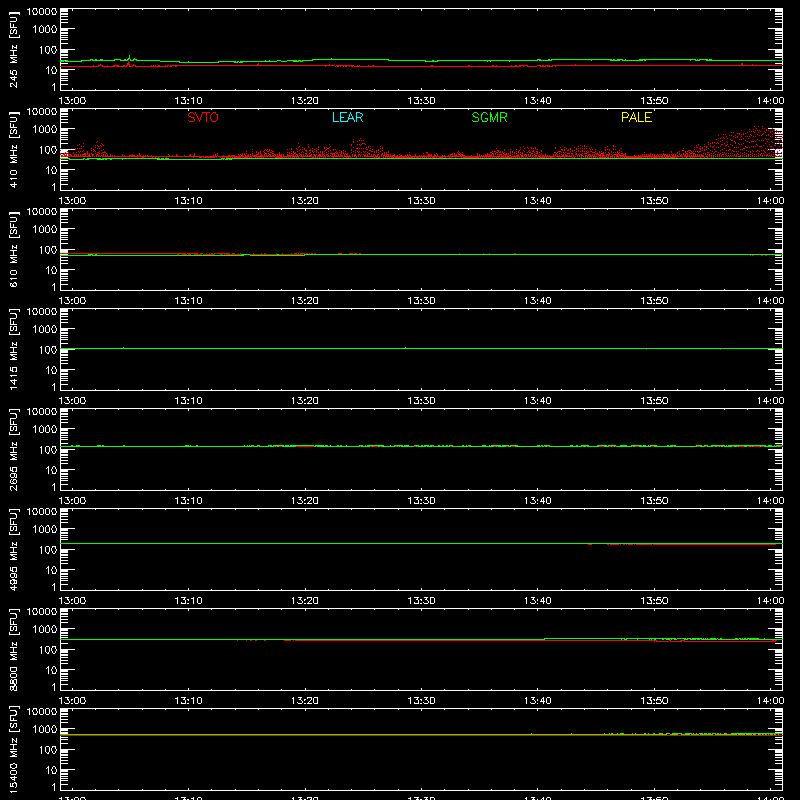800x800 pixels.
Task: Select the 8800 MHz [SFU] axis title
Action: [13, 649]
